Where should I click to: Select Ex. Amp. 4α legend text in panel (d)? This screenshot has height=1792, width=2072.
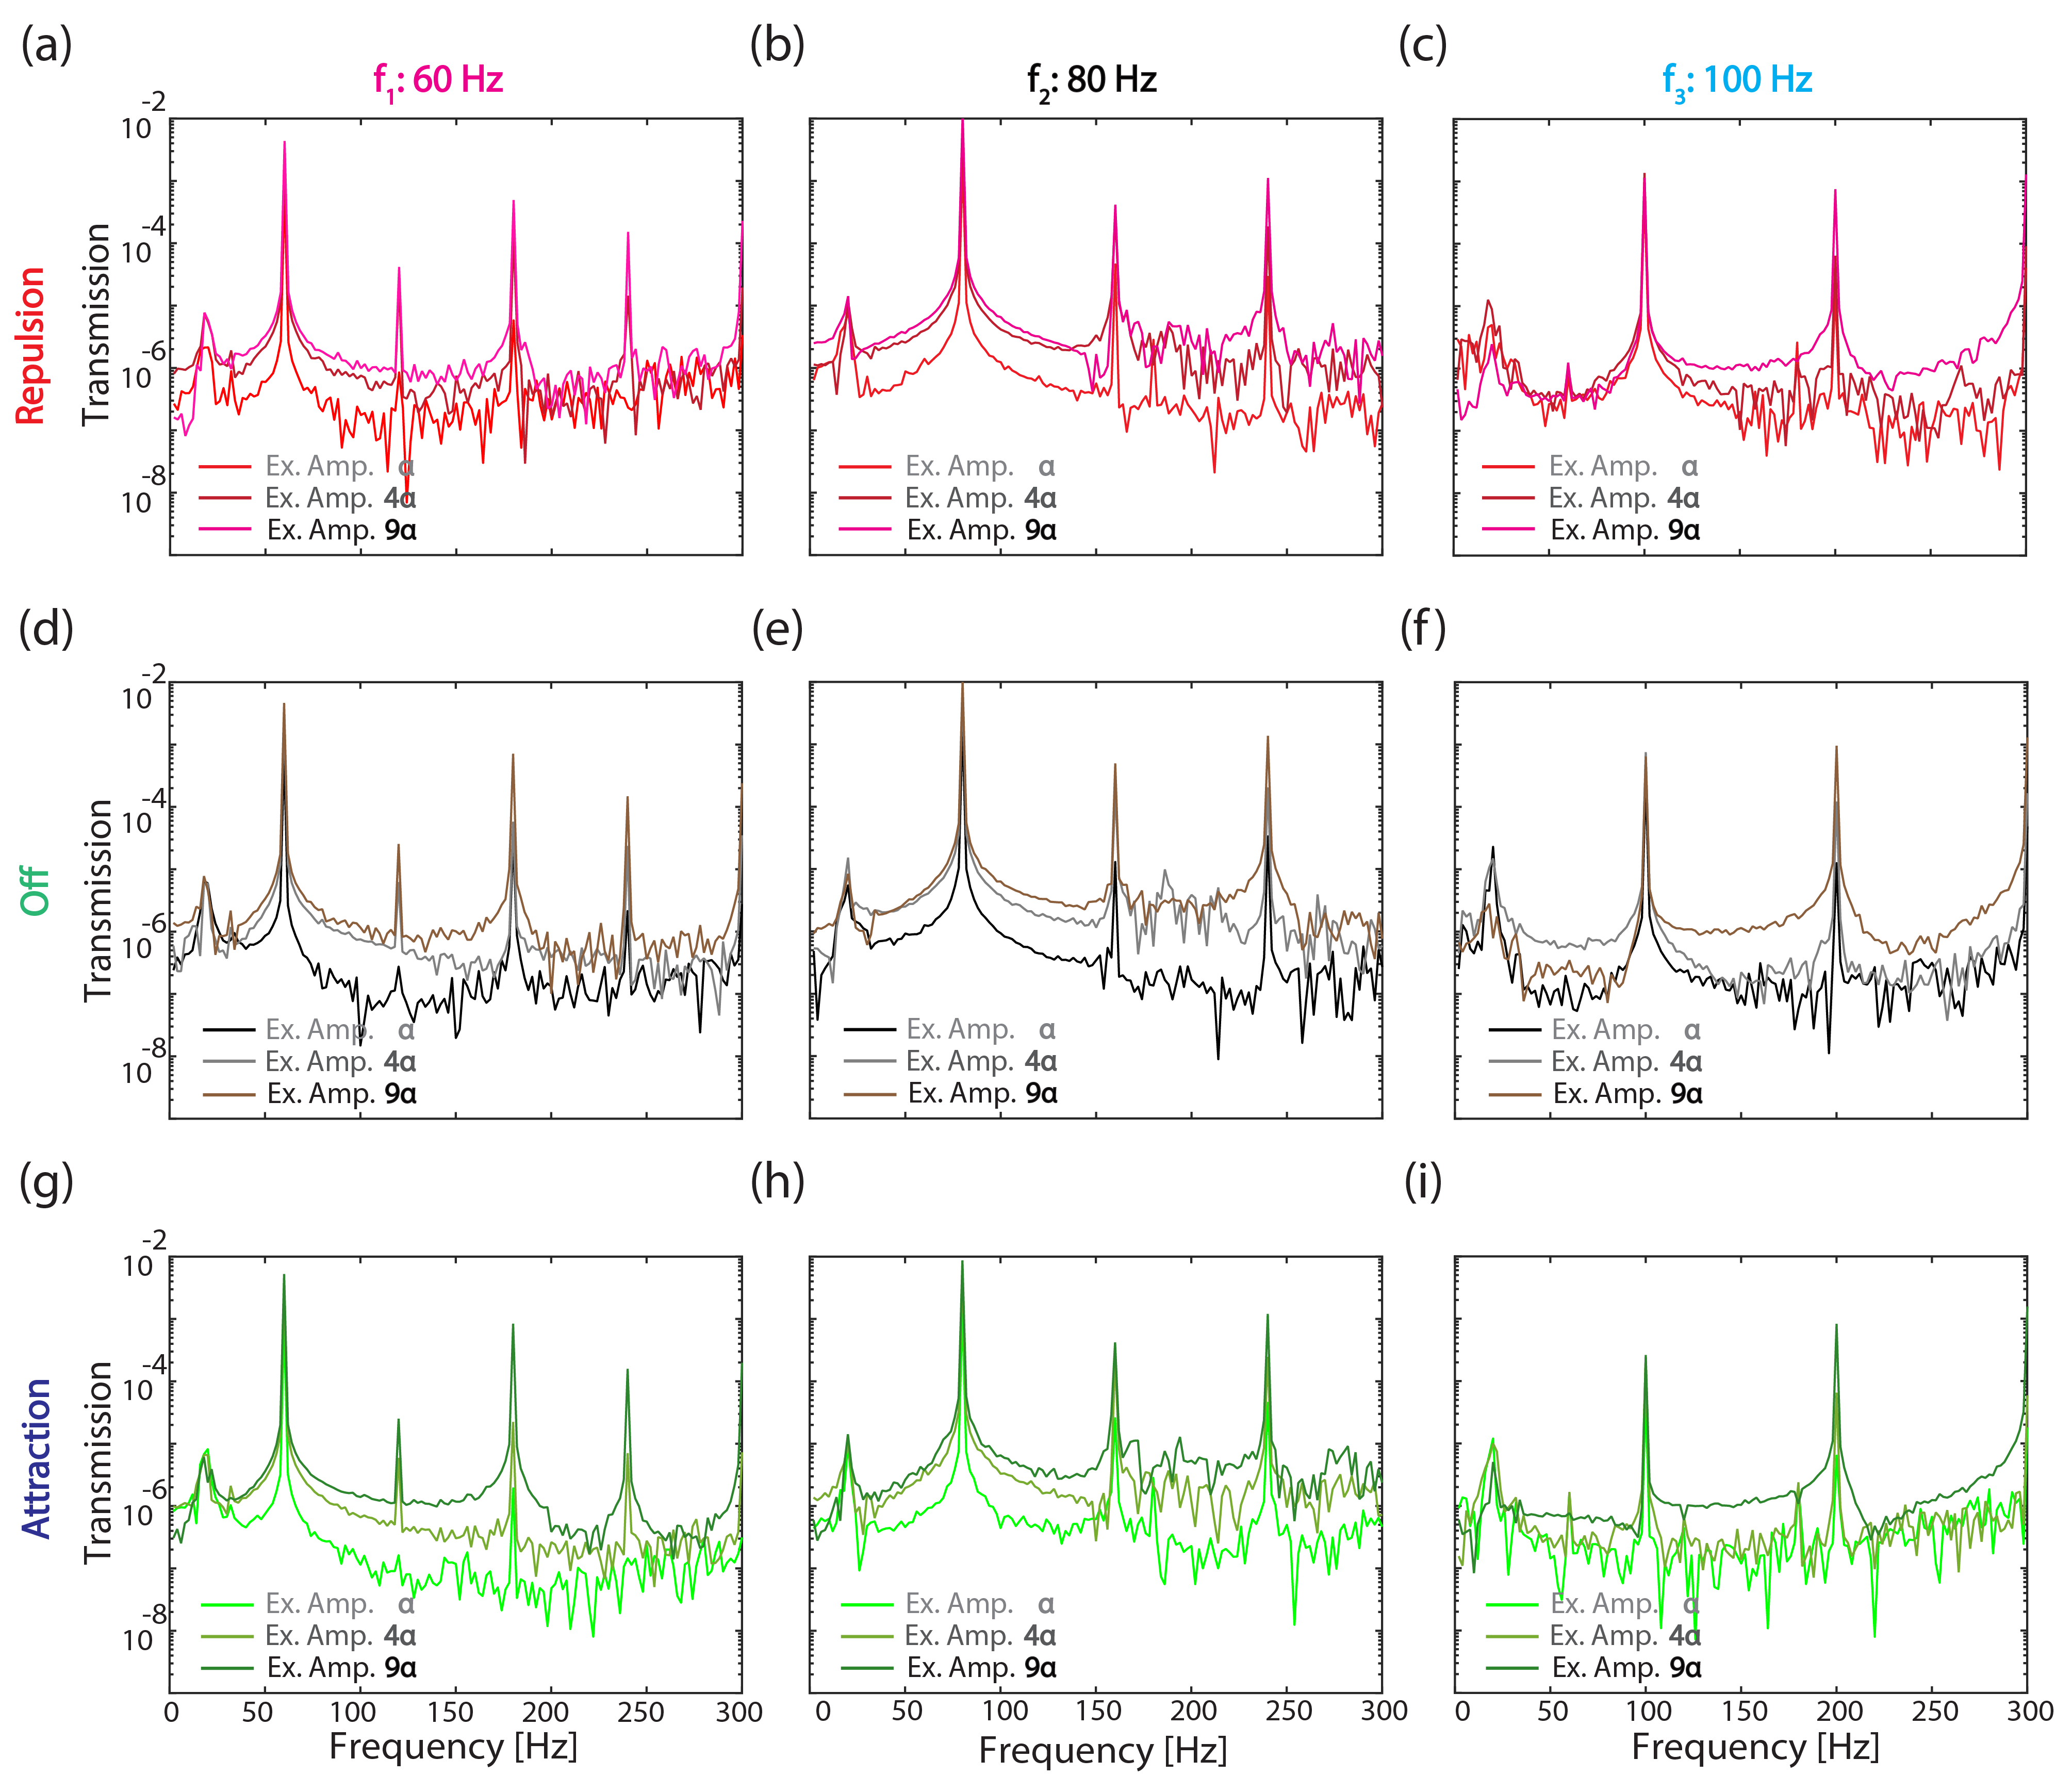point(340,1062)
